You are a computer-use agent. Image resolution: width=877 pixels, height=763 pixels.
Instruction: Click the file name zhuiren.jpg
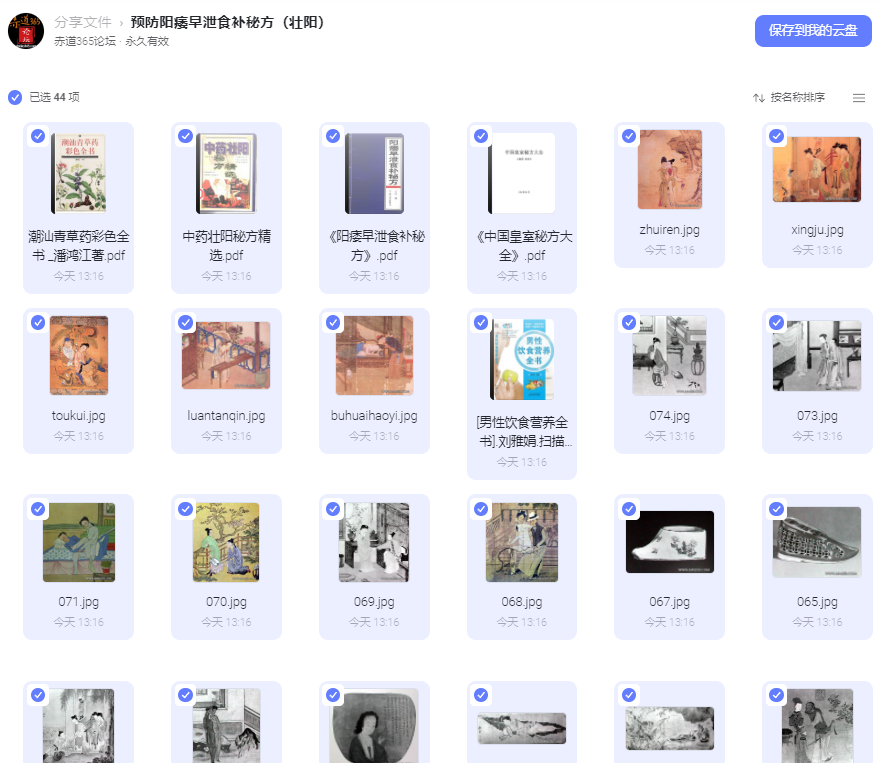coord(669,230)
